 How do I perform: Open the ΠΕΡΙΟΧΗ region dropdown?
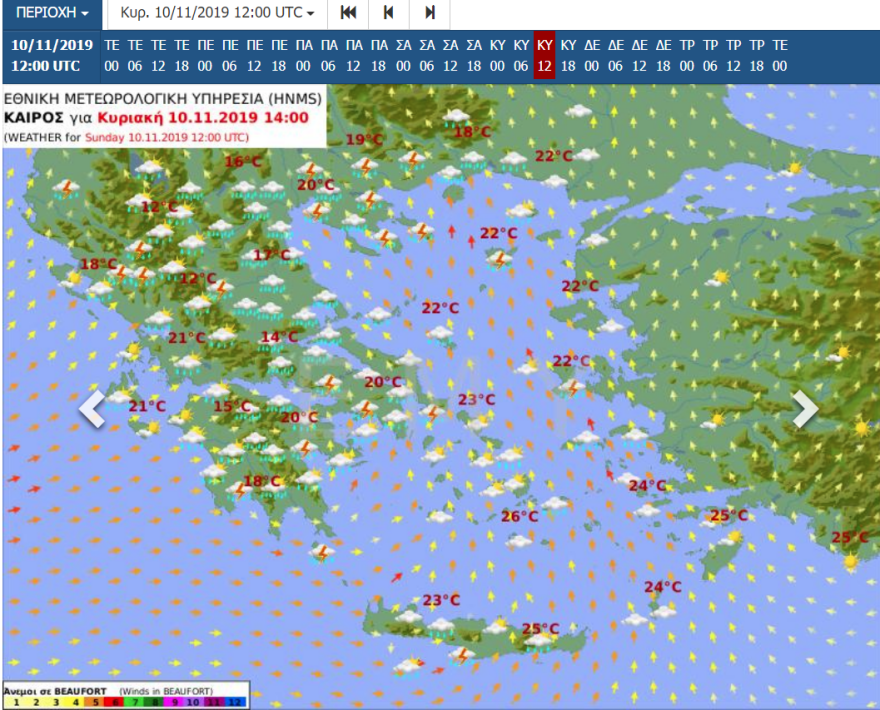coord(51,14)
